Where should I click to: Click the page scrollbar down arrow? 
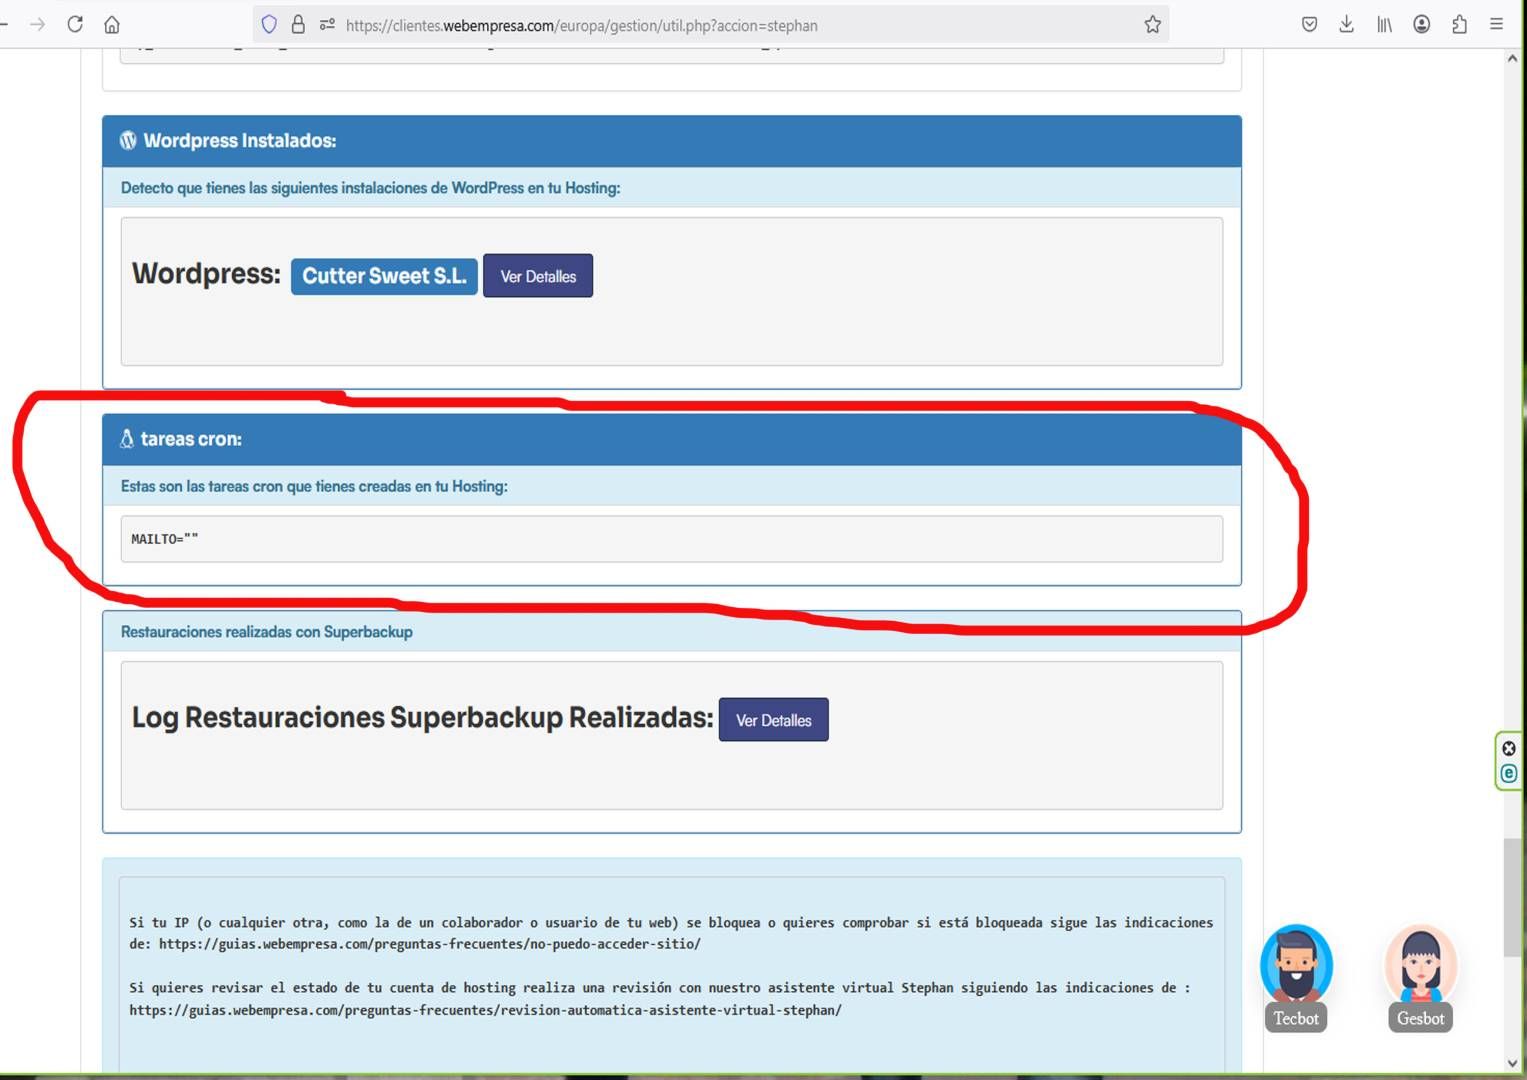(x=1512, y=1064)
